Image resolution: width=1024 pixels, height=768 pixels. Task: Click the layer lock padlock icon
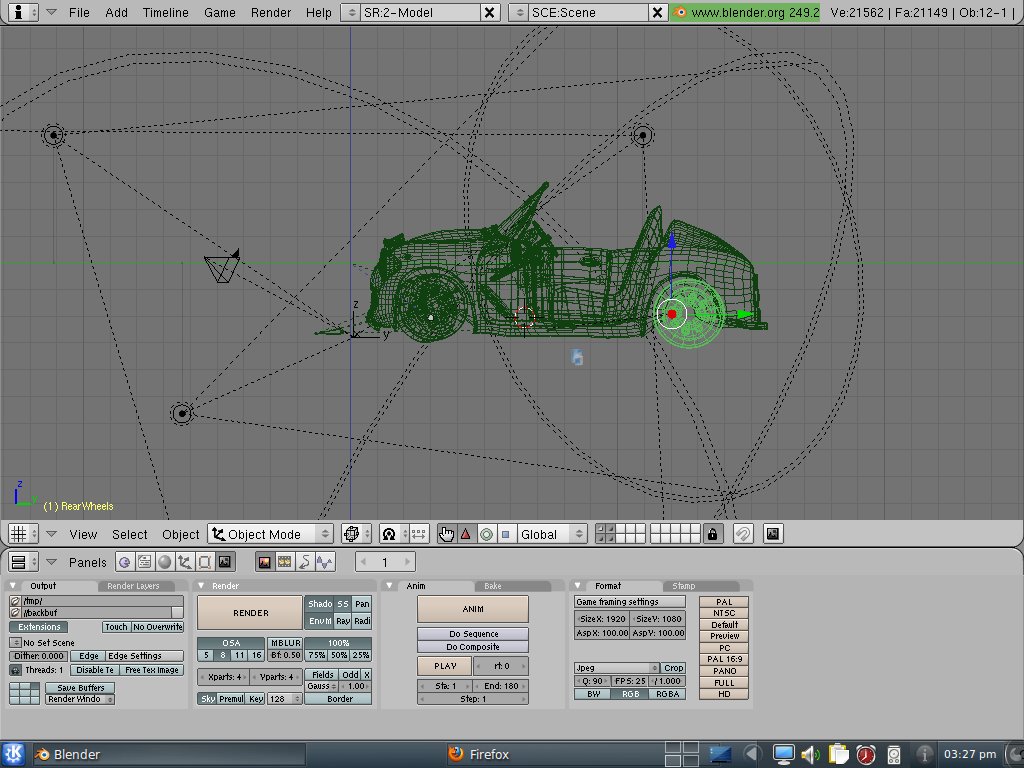(712, 534)
